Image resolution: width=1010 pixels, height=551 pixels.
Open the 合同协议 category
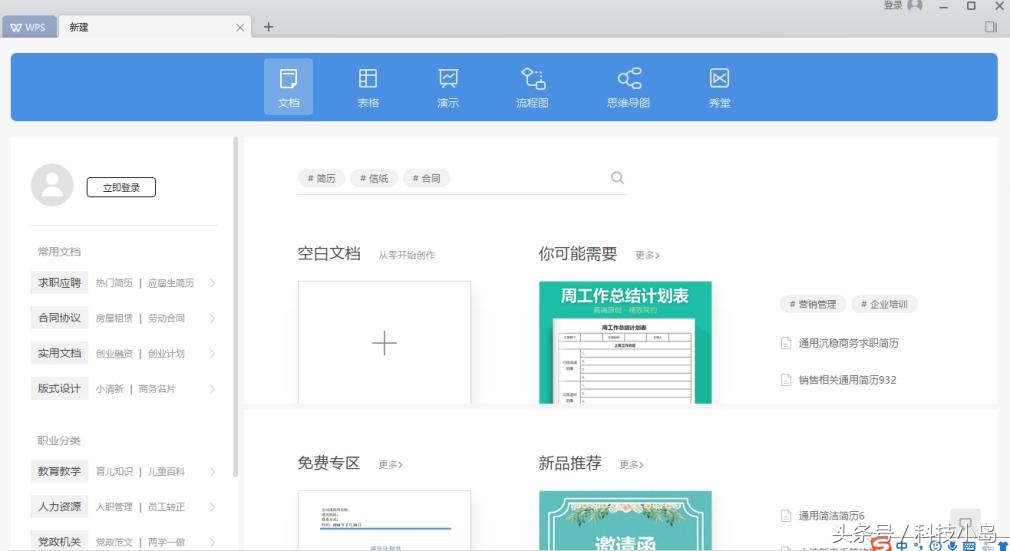click(x=59, y=318)
